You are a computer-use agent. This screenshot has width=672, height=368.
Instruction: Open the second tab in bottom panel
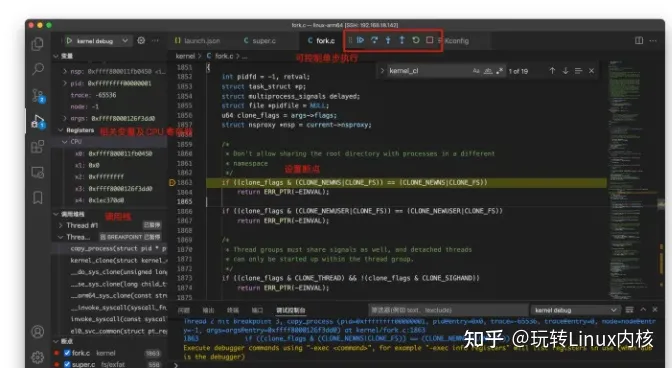coord(208,310)
